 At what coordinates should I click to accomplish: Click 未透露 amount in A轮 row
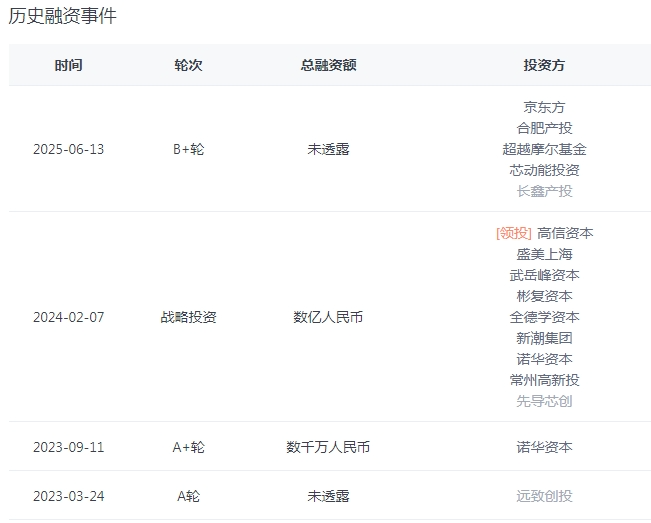tap(328, 496)
